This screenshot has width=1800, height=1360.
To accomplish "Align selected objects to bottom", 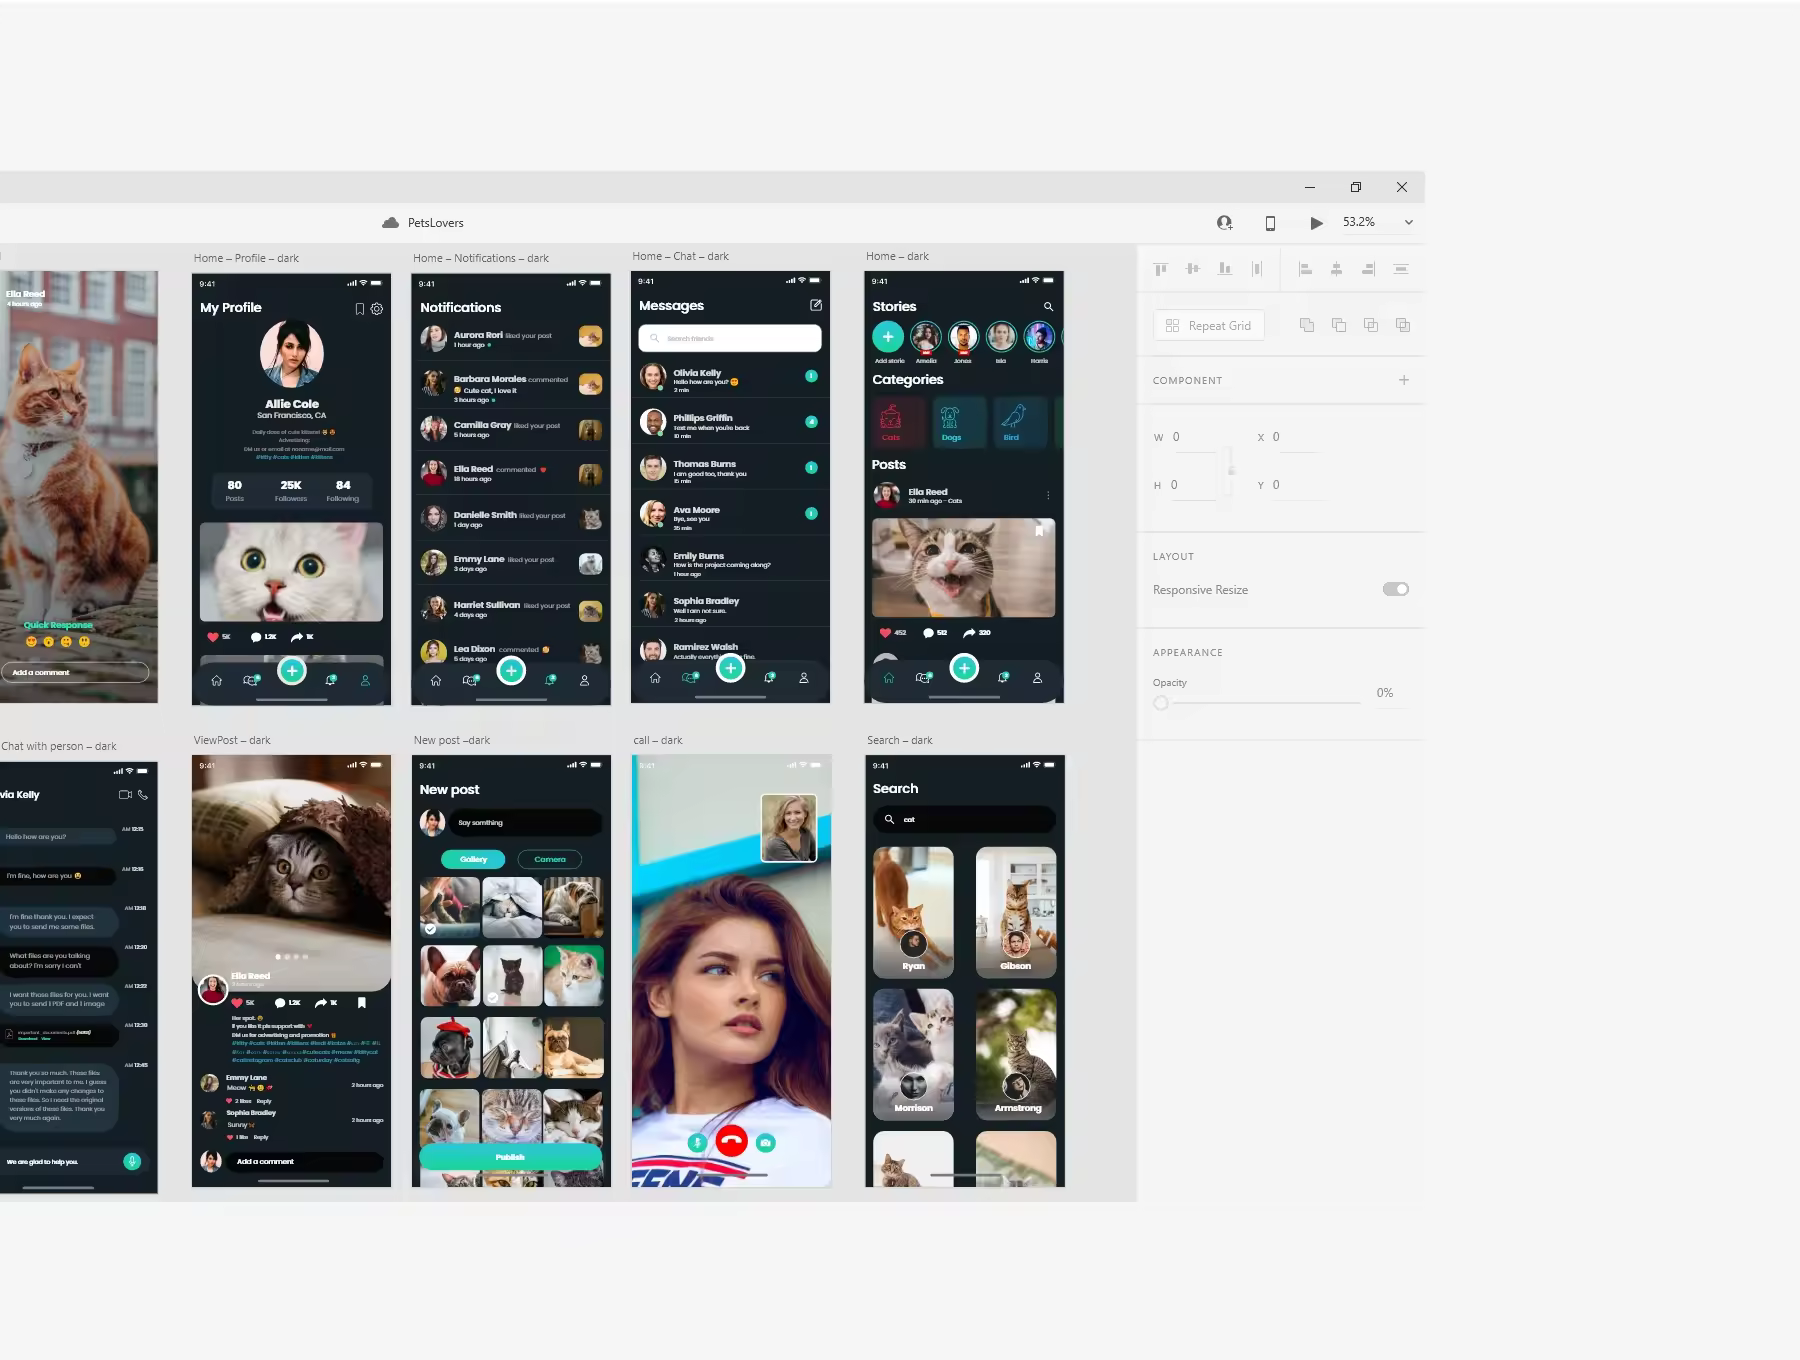I will 1224,269.
